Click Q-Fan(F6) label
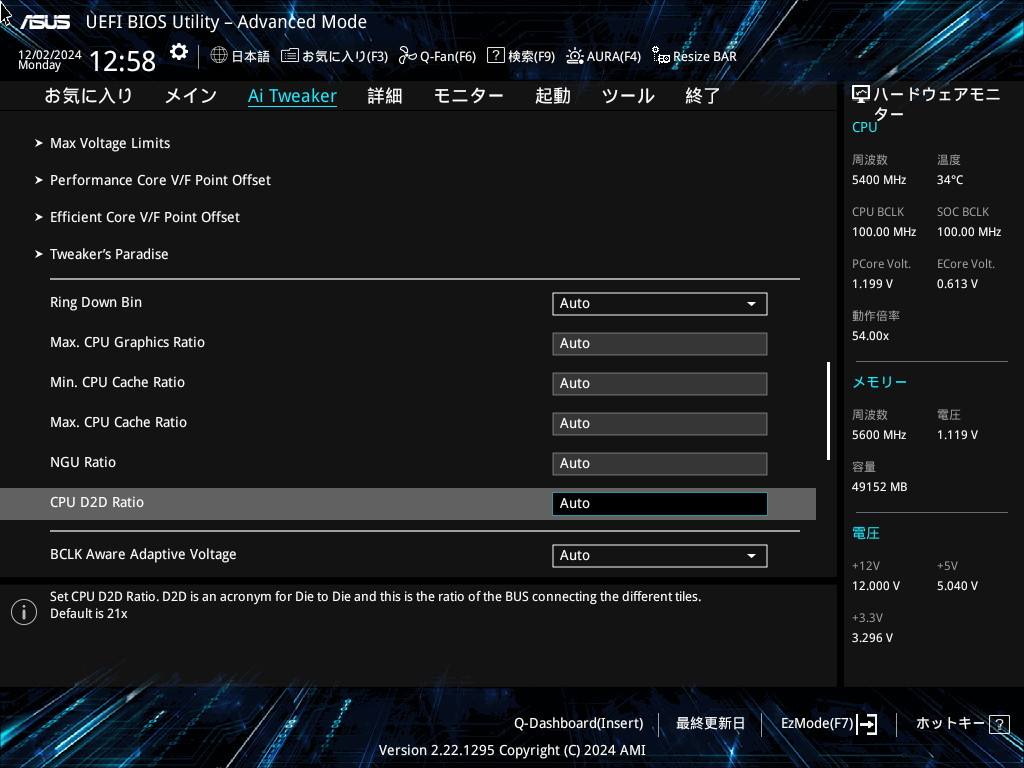This screenshot has width=1024, height=768. click(x=448, y=57)
